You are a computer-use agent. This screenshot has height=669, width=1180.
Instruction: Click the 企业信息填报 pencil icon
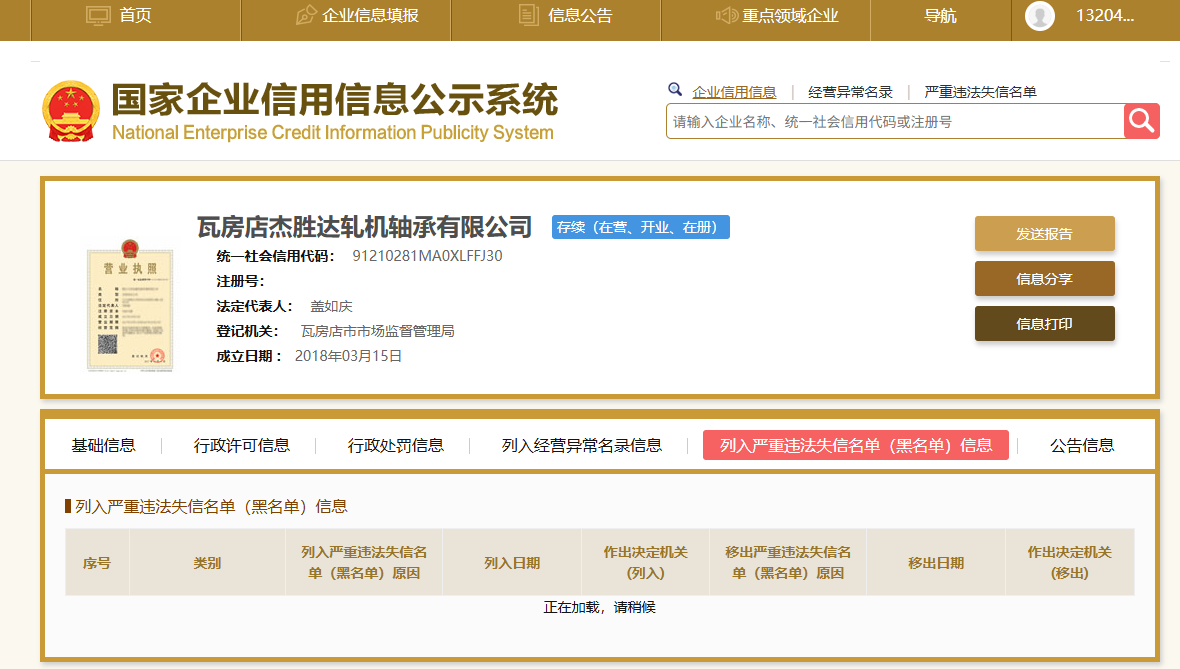coord(306,16)
